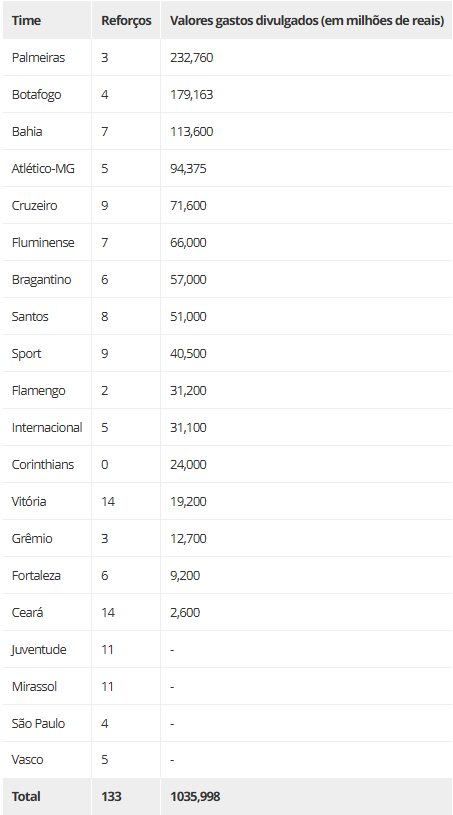Click the Valores gastos divulgados header

pos(307,21)
